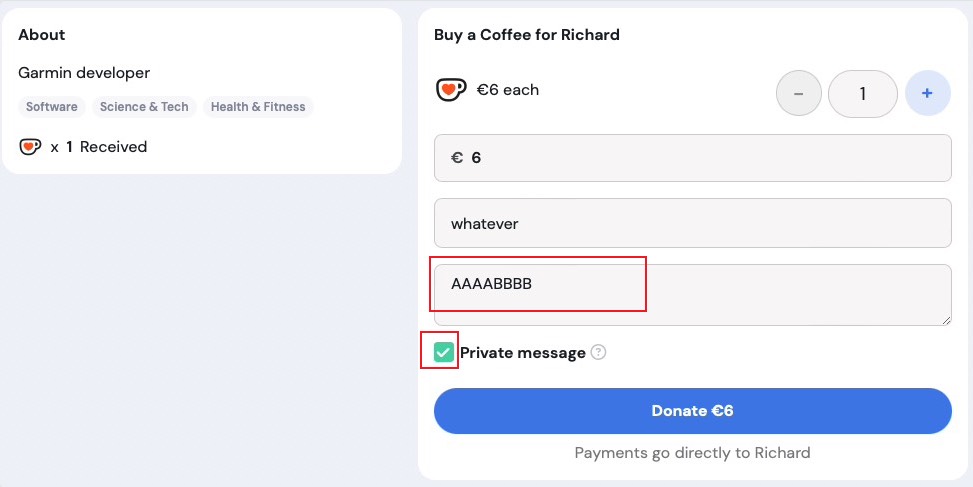Focus the euro amount field showing 6

click(693, 158)
